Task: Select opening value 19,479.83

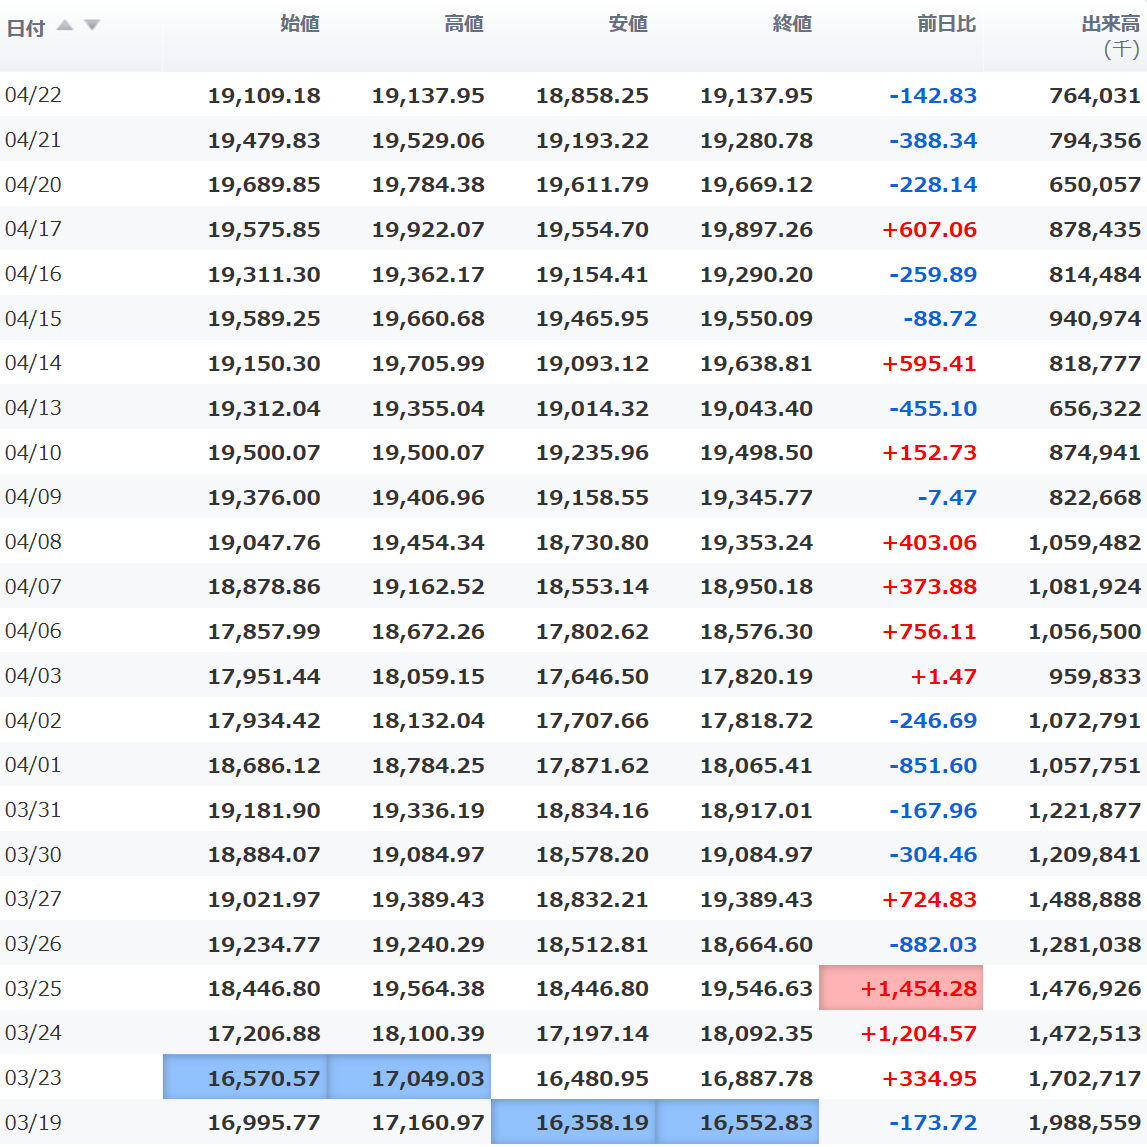Action: [264, 140]
